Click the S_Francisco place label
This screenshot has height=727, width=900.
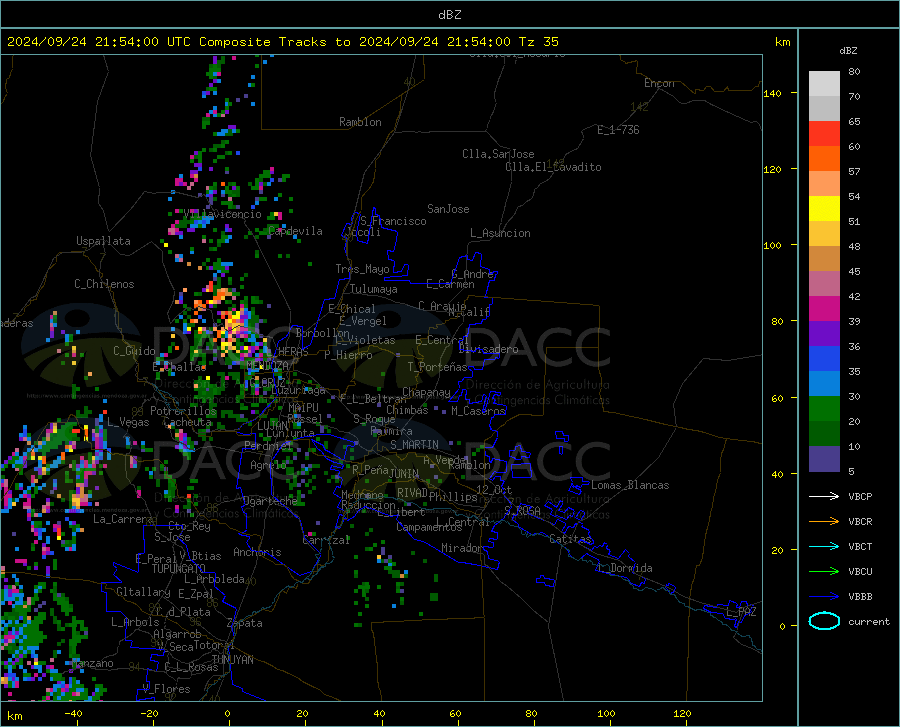click(393, 221)
